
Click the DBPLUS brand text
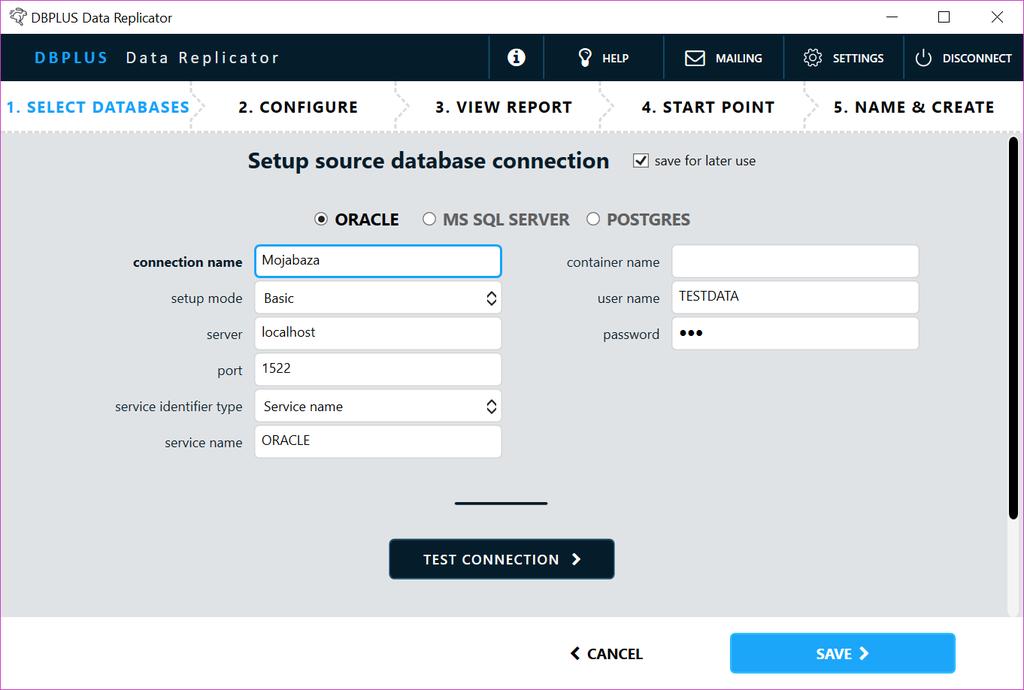(71, 57)
